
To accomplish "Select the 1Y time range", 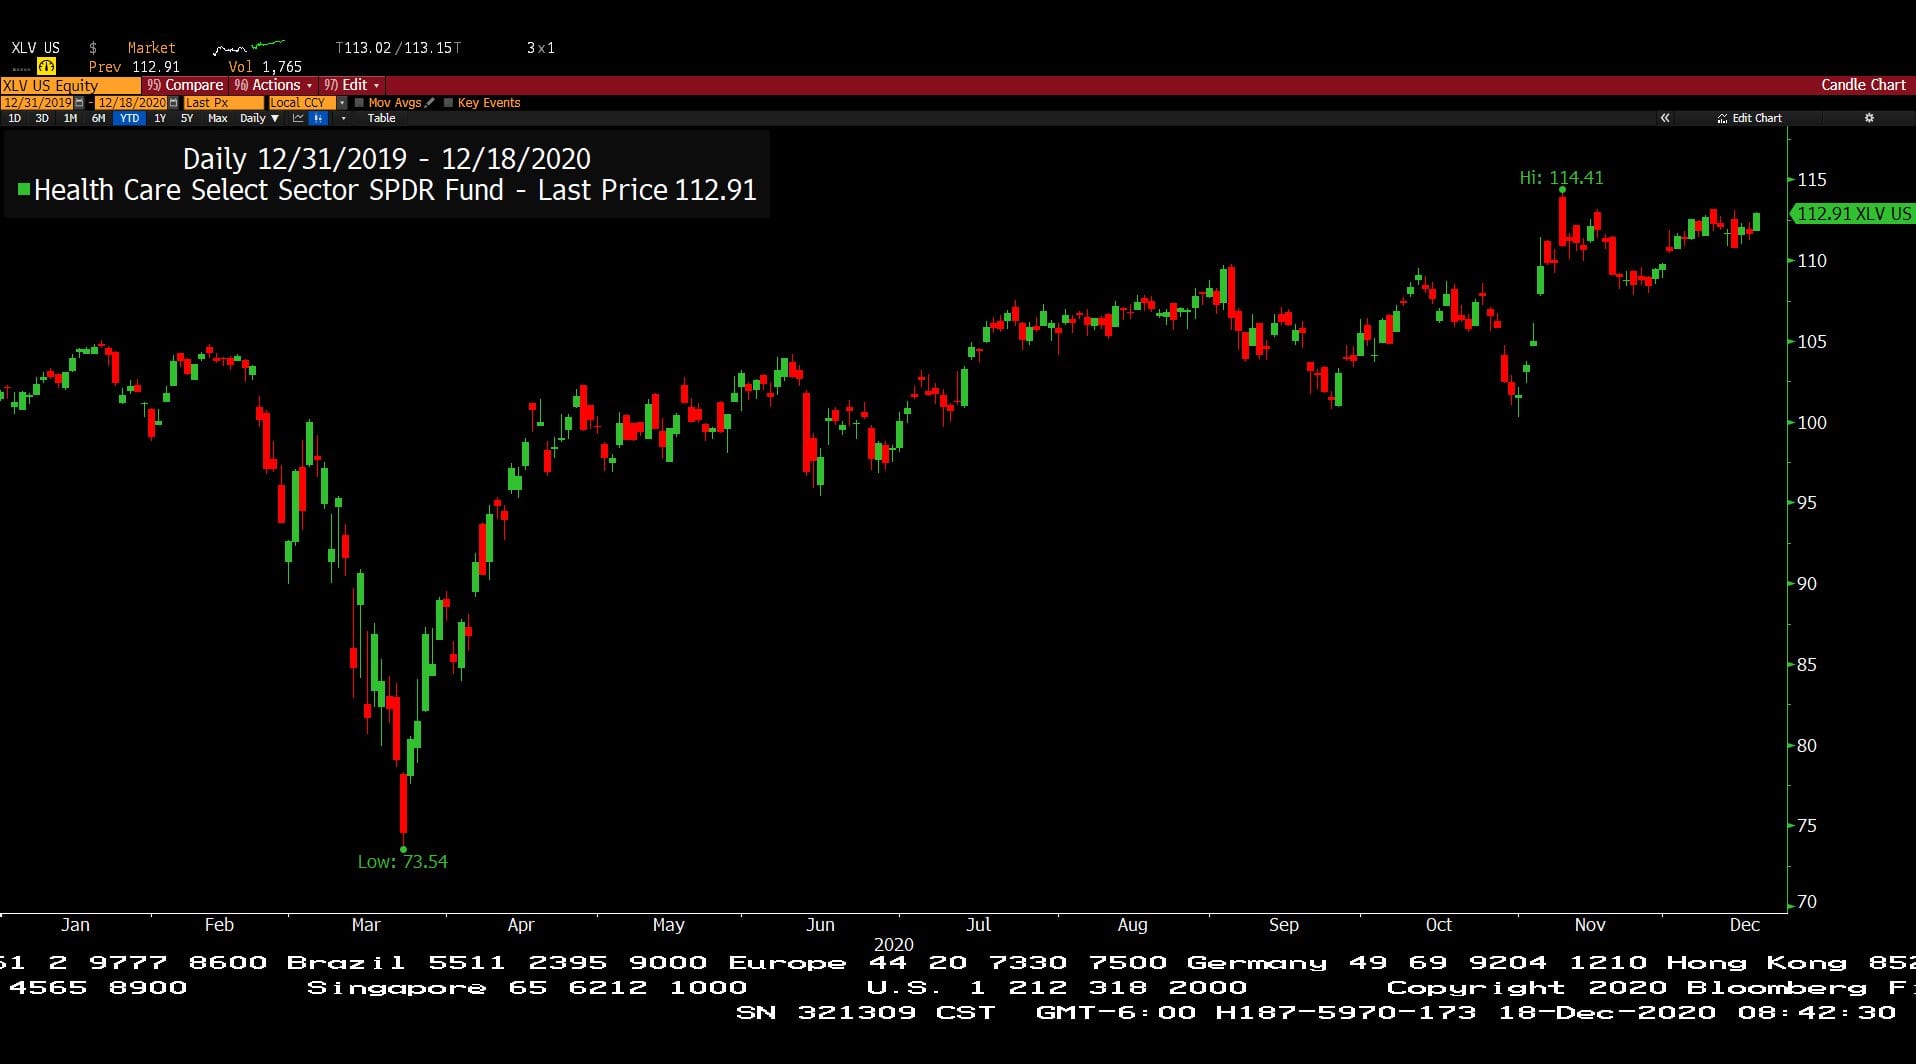I will pyautogui.click(x=160, y=118).
